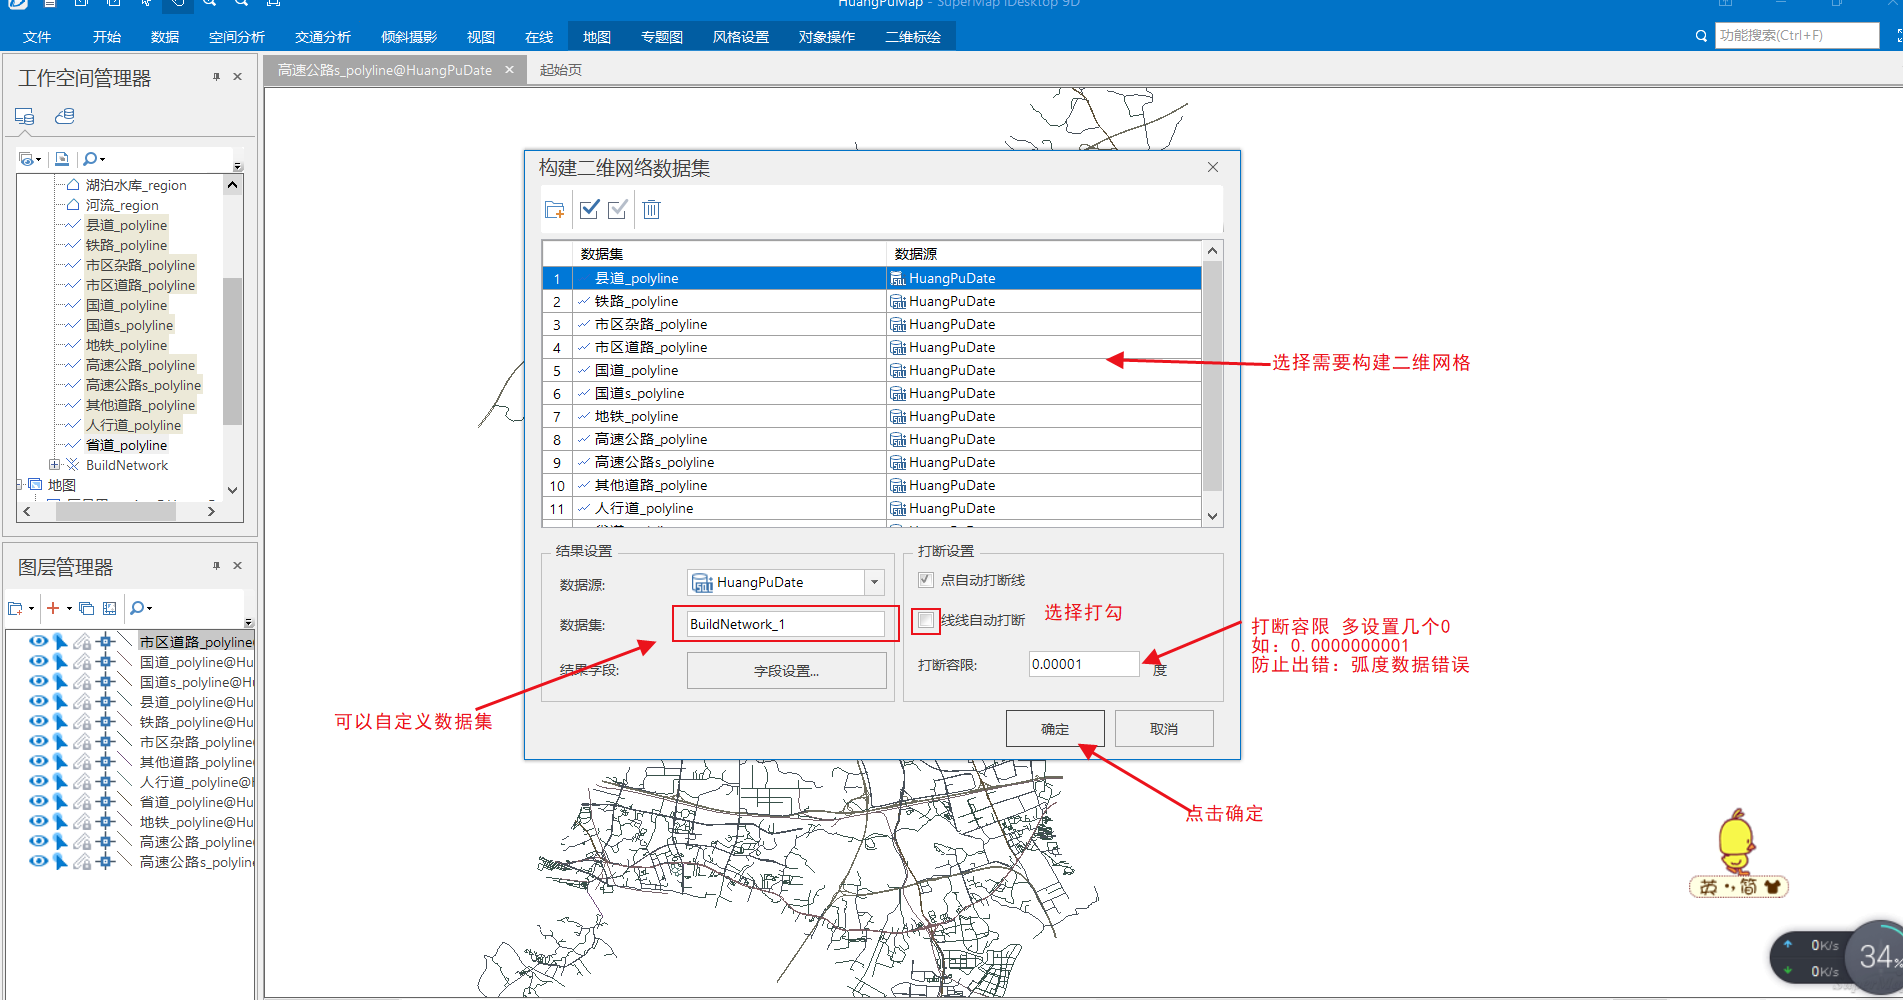Click the 确定 button to confirm
Screen dimensions: 1903x1000
click(1055, 728)
